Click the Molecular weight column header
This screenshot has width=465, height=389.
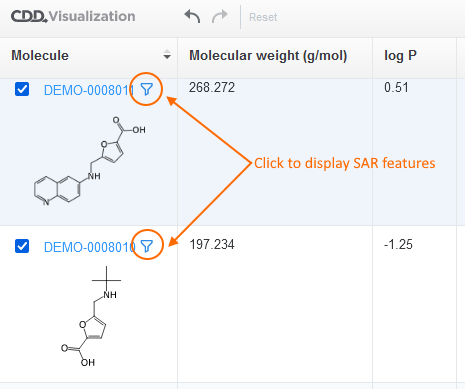(268, 56)
